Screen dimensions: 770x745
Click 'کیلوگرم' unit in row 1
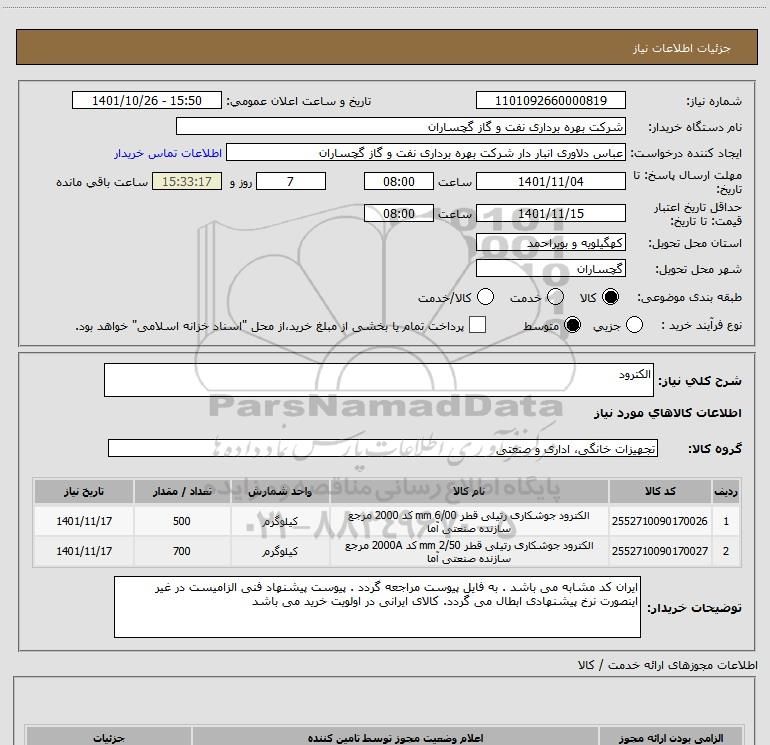tap(280, 521)
